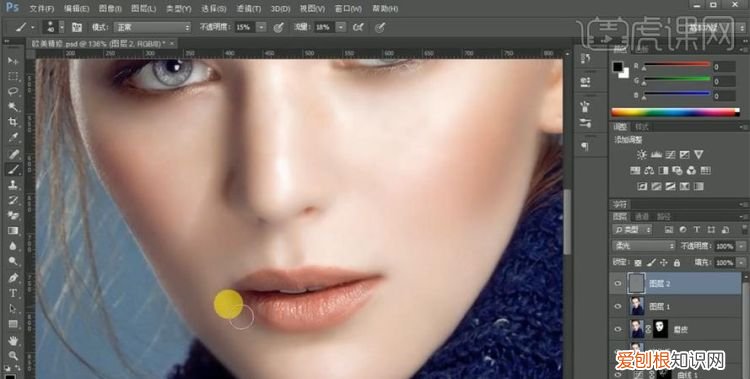Select the Healing Brush tool
Viewport: 750px width, 379px height.
pos(13,154)
